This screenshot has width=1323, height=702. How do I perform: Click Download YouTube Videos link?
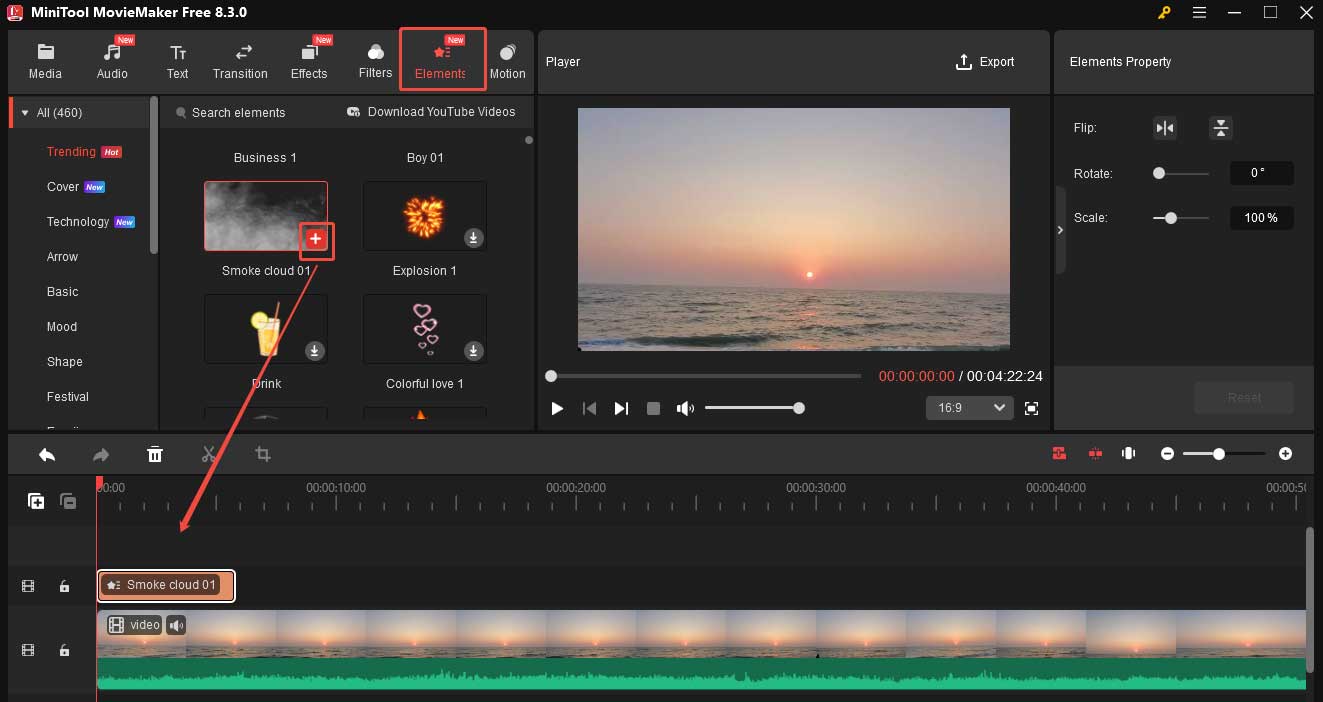coord(431,112)
